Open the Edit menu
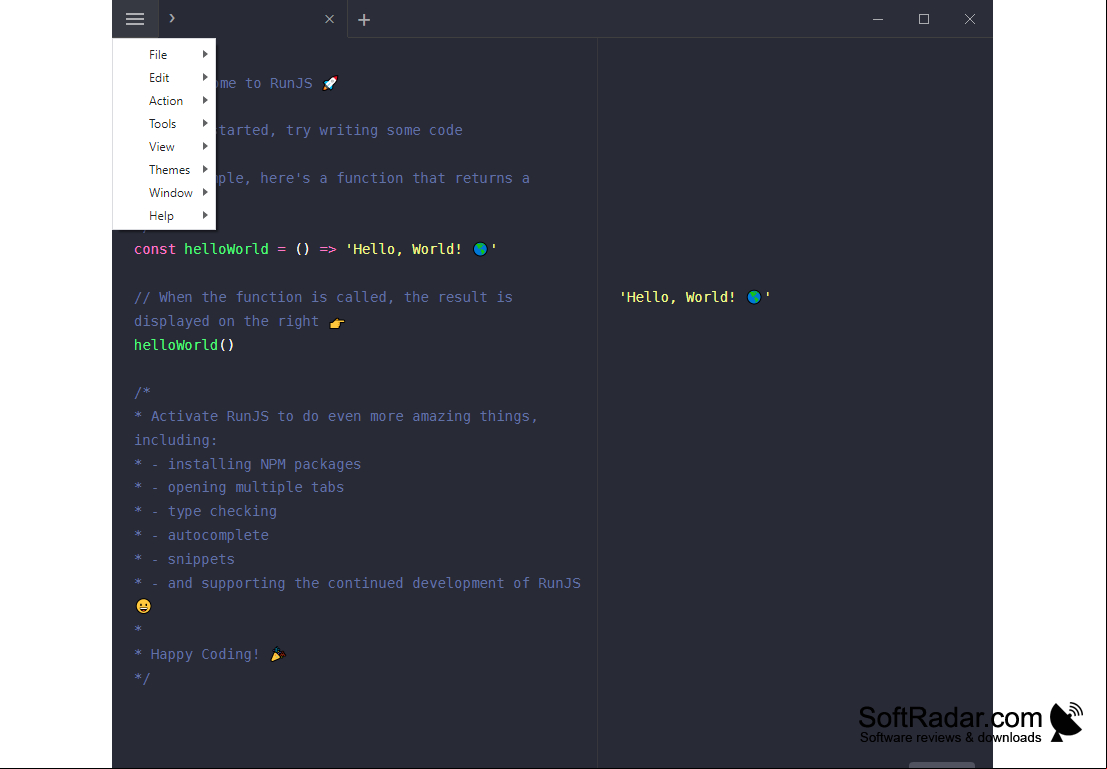 click(x=164, y=78)
